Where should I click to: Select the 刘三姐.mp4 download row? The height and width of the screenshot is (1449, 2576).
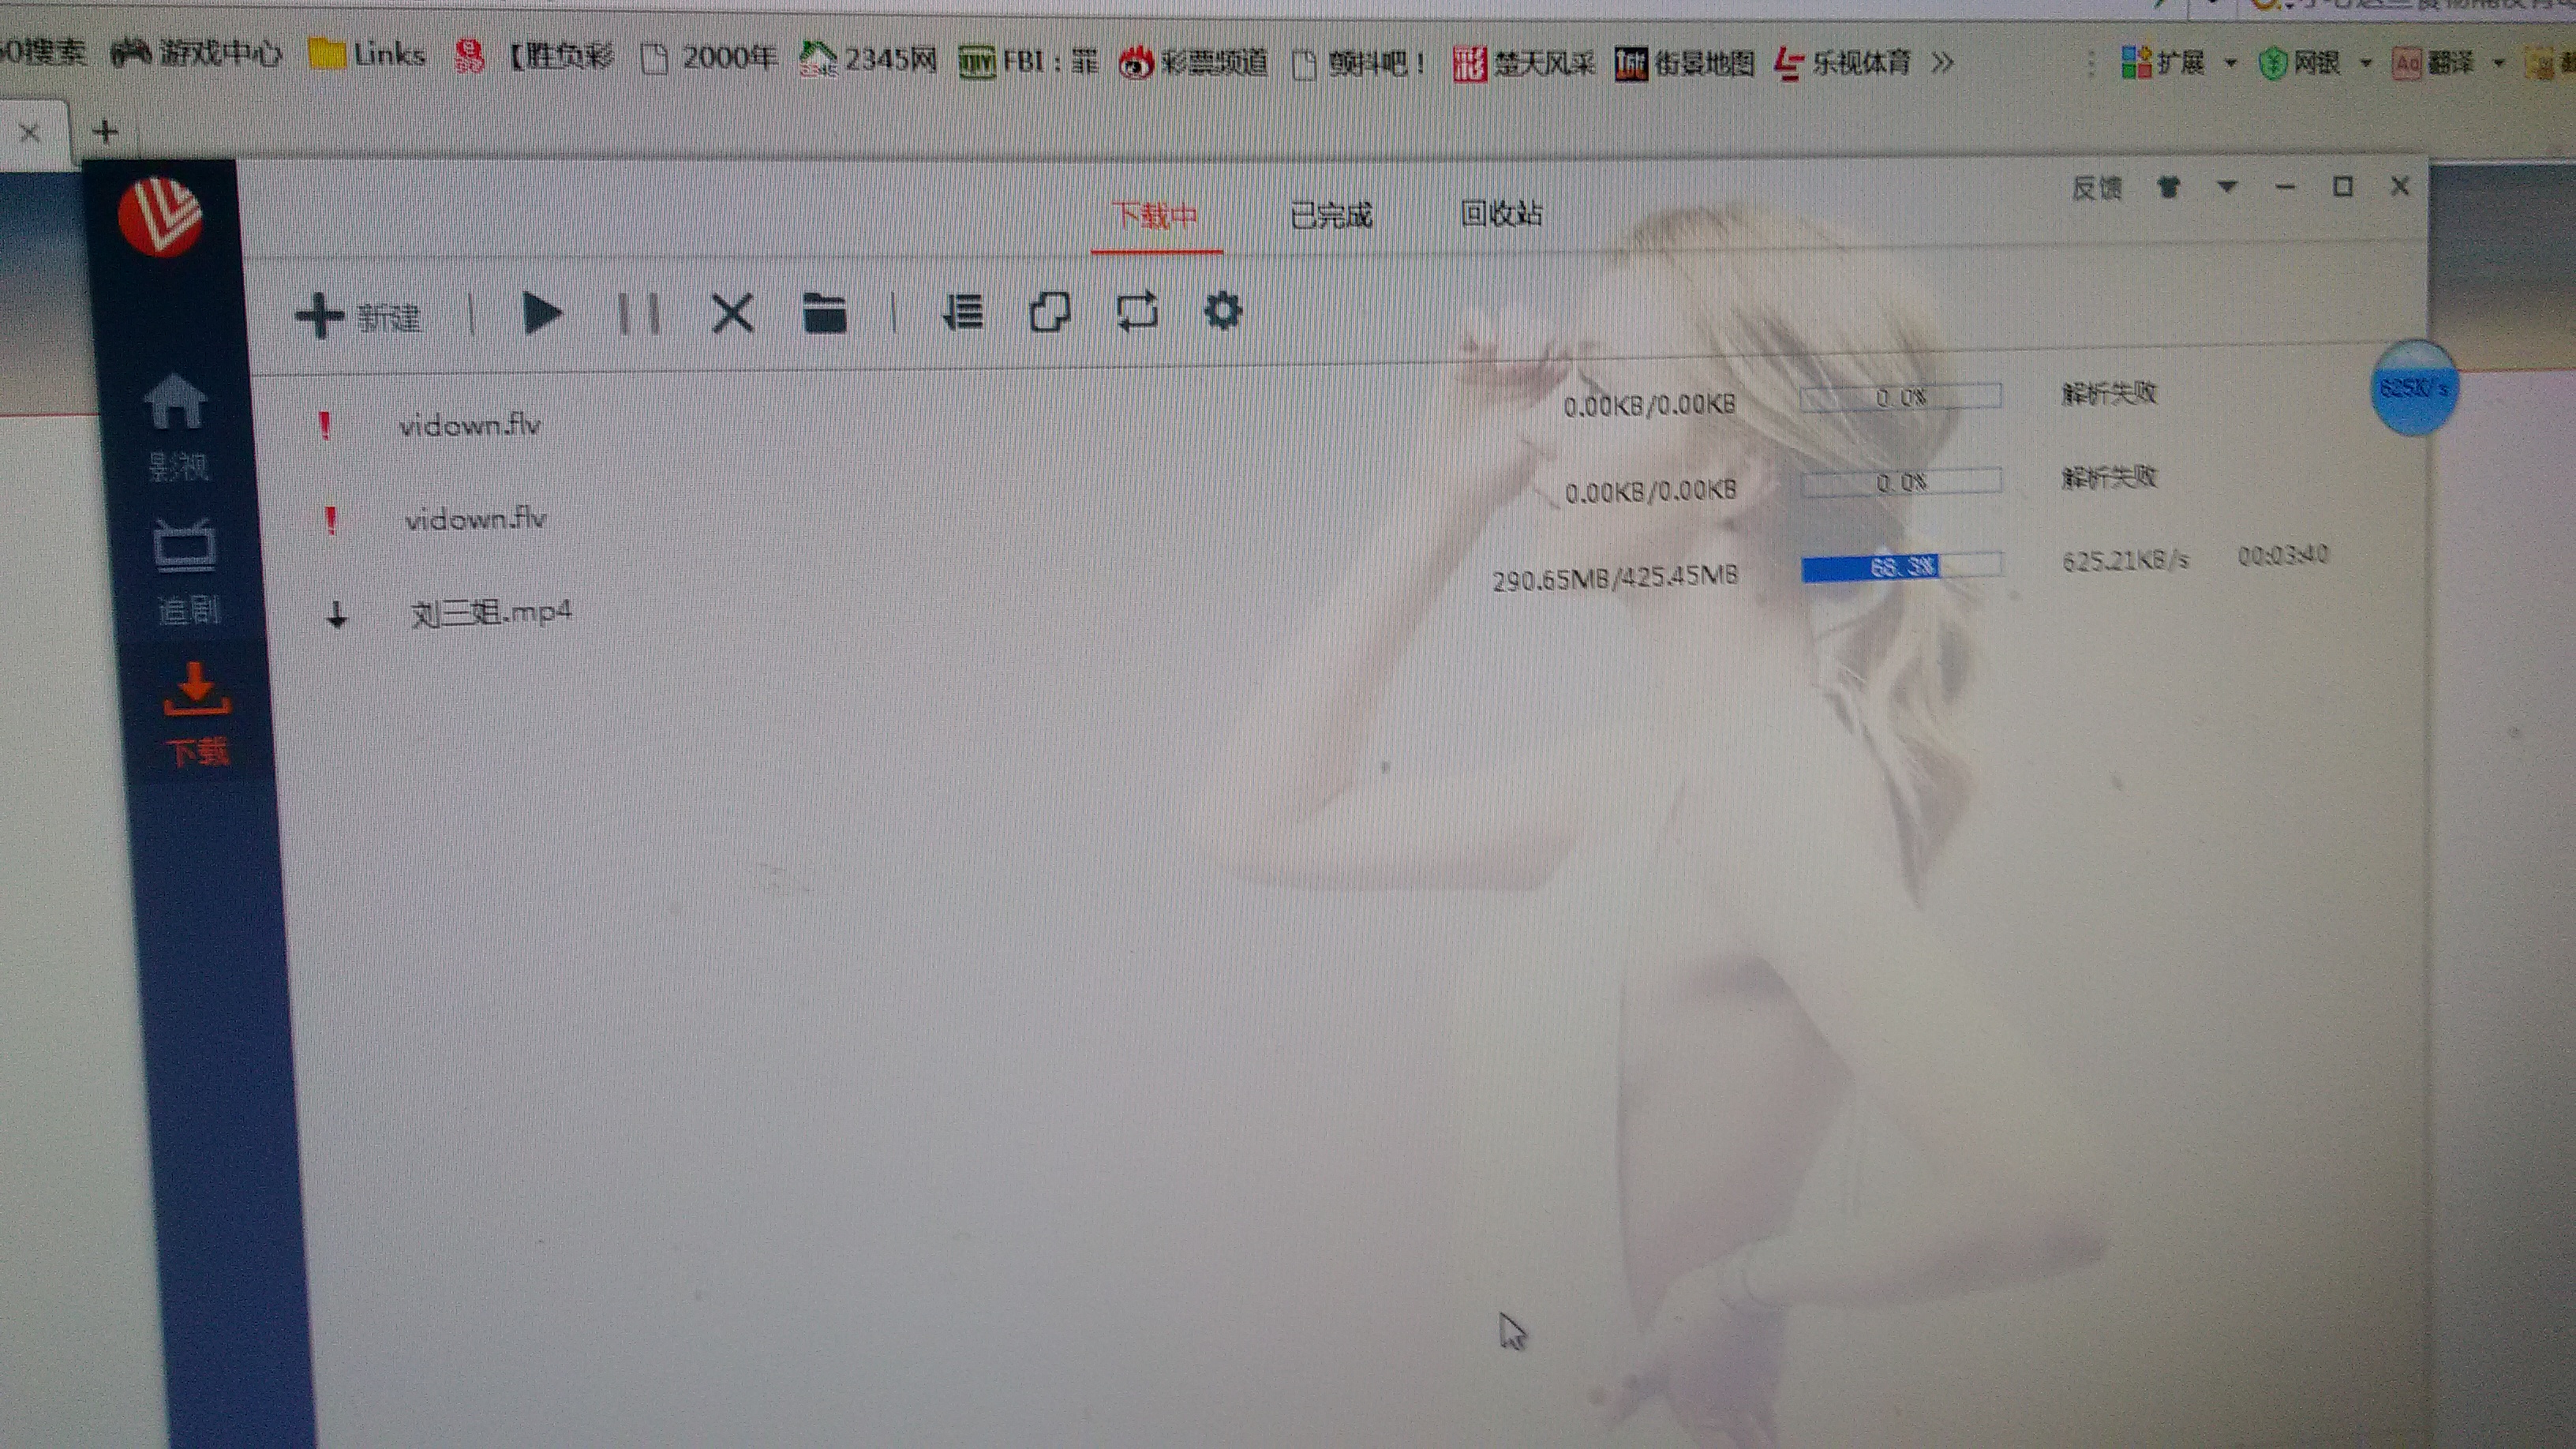[490, 612]
